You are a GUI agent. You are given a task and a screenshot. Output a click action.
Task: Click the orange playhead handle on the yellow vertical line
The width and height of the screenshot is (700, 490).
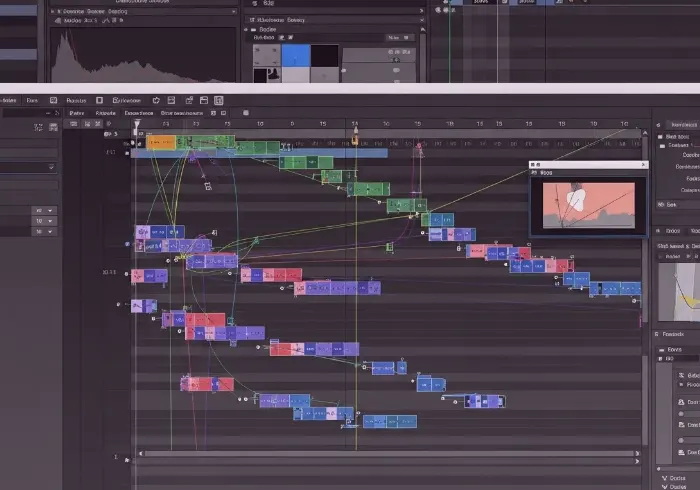[x=355, y=141]
